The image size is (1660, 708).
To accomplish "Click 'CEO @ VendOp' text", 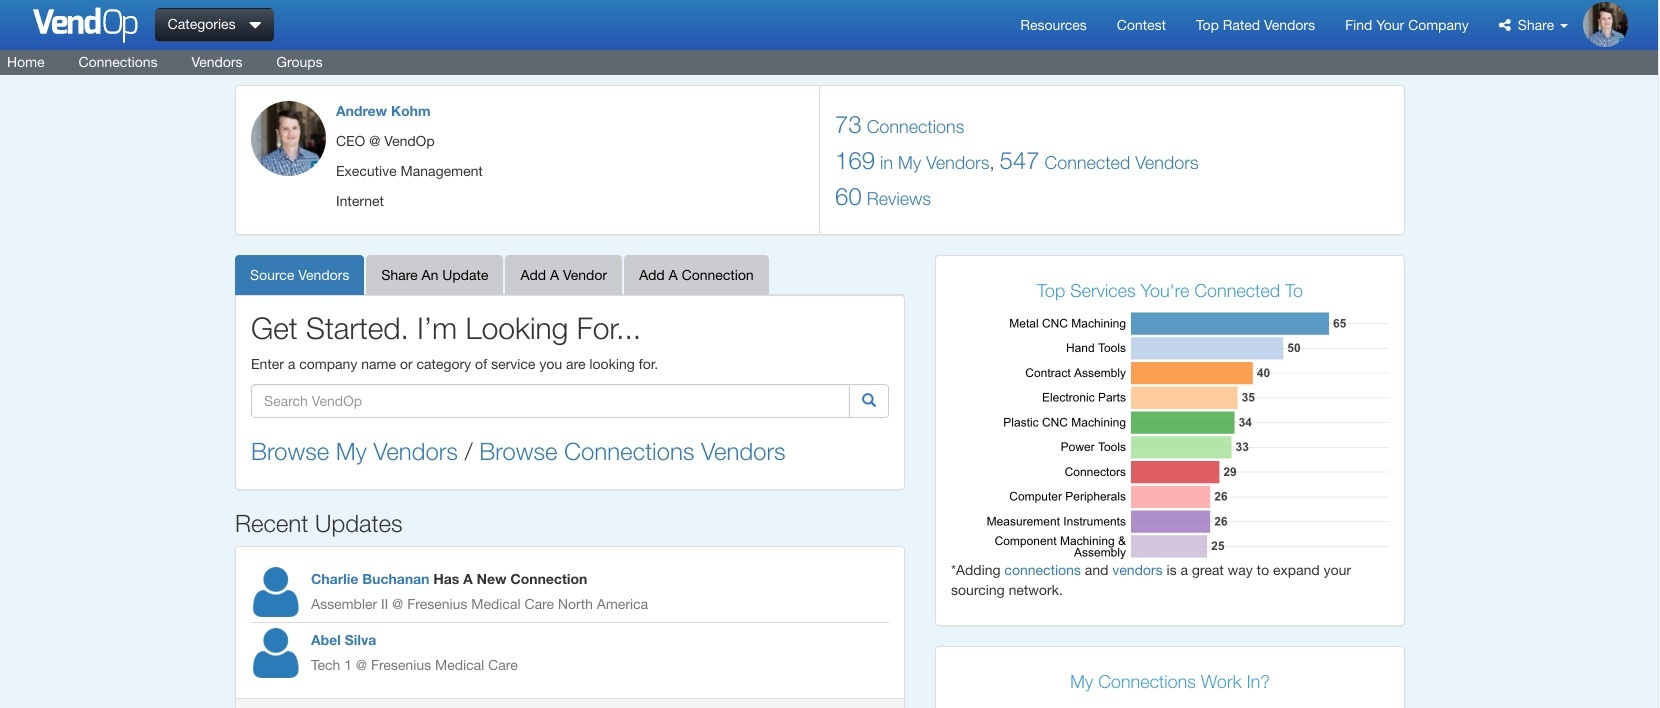I will coord(385,141).
